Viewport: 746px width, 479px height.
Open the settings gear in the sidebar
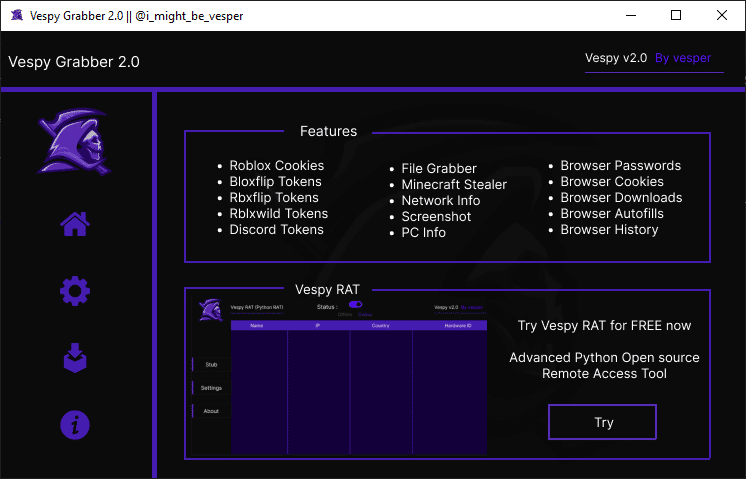[75, 291]
